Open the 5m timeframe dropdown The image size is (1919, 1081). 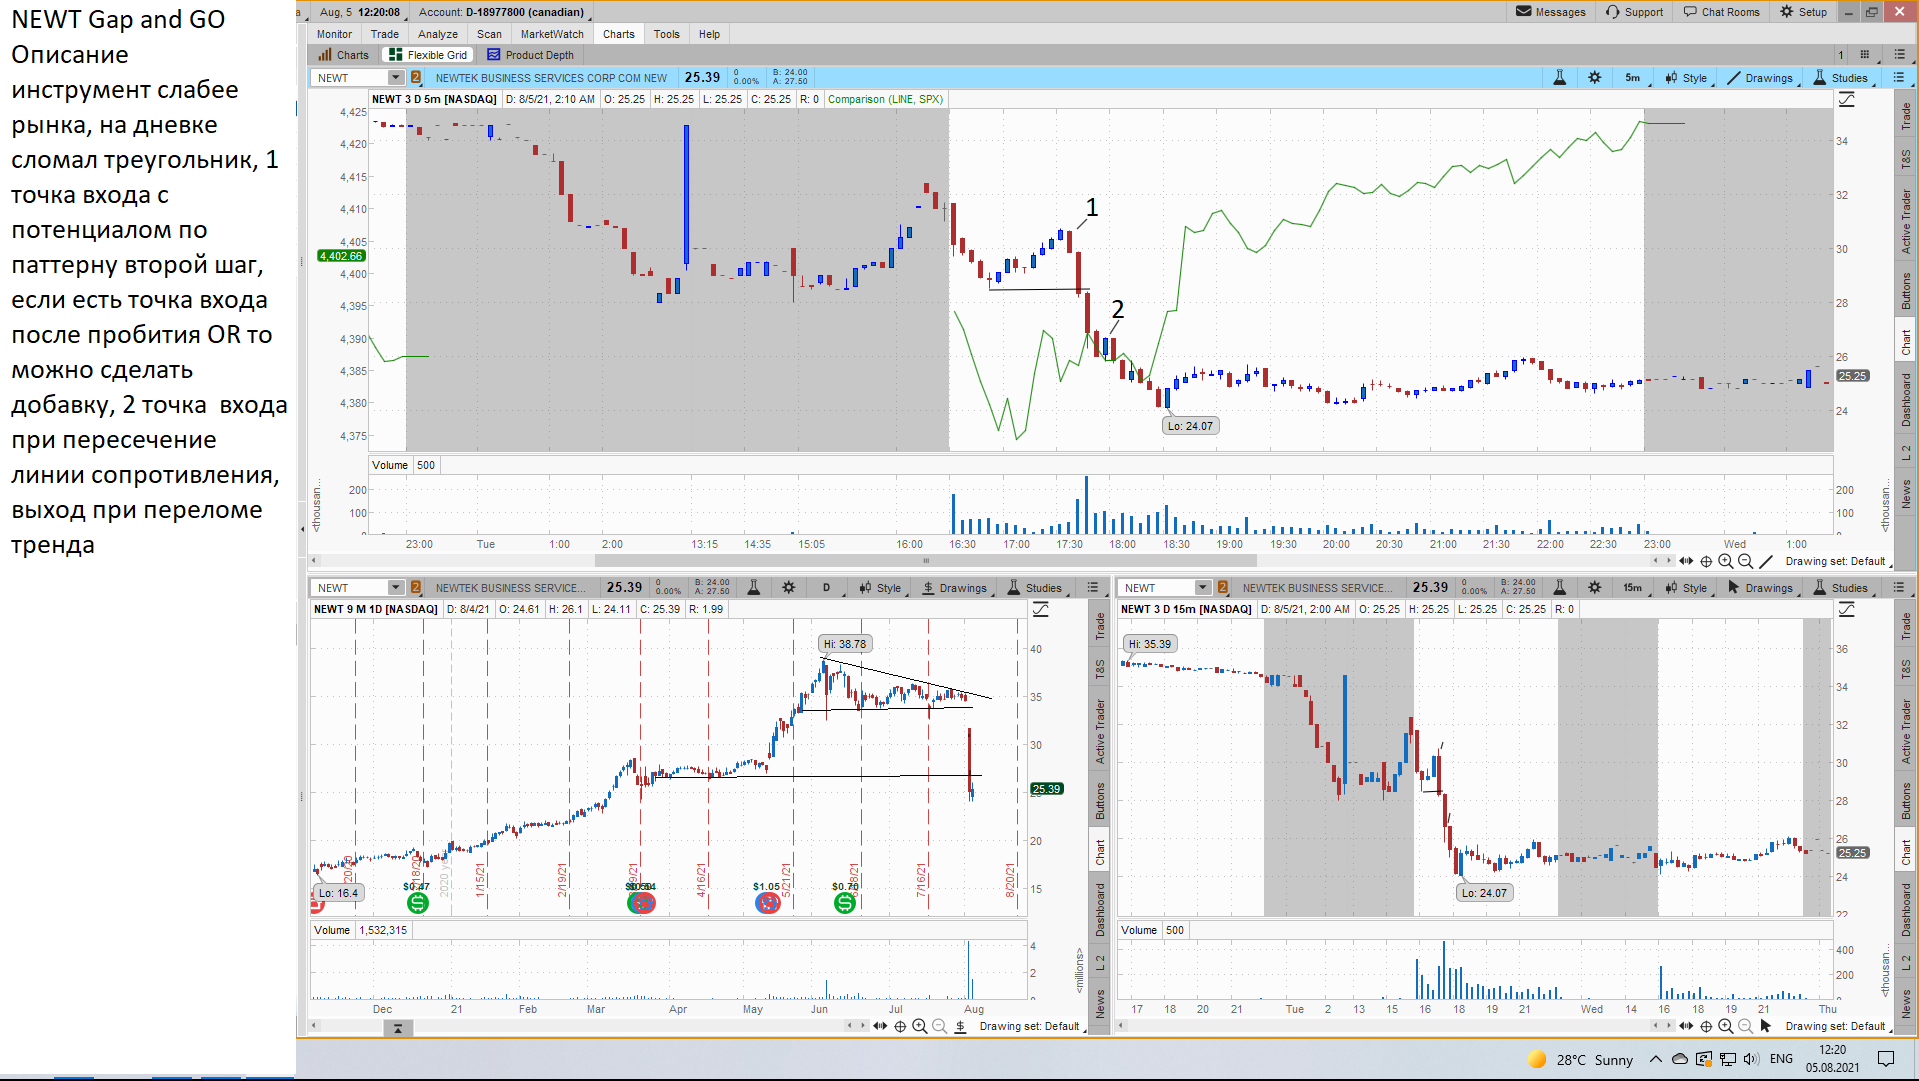click(x=1635, y=78)
